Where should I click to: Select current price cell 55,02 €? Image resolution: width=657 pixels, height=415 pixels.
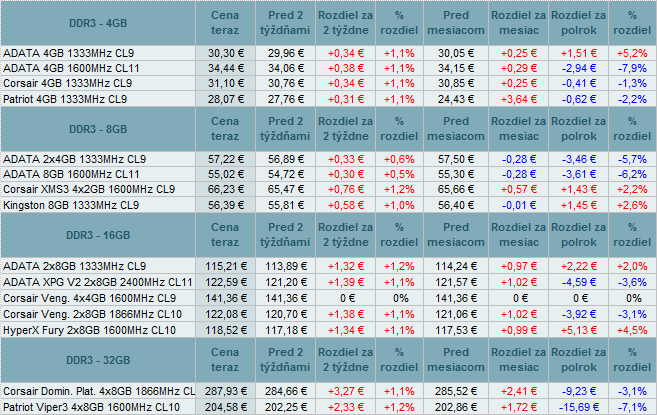225,174
